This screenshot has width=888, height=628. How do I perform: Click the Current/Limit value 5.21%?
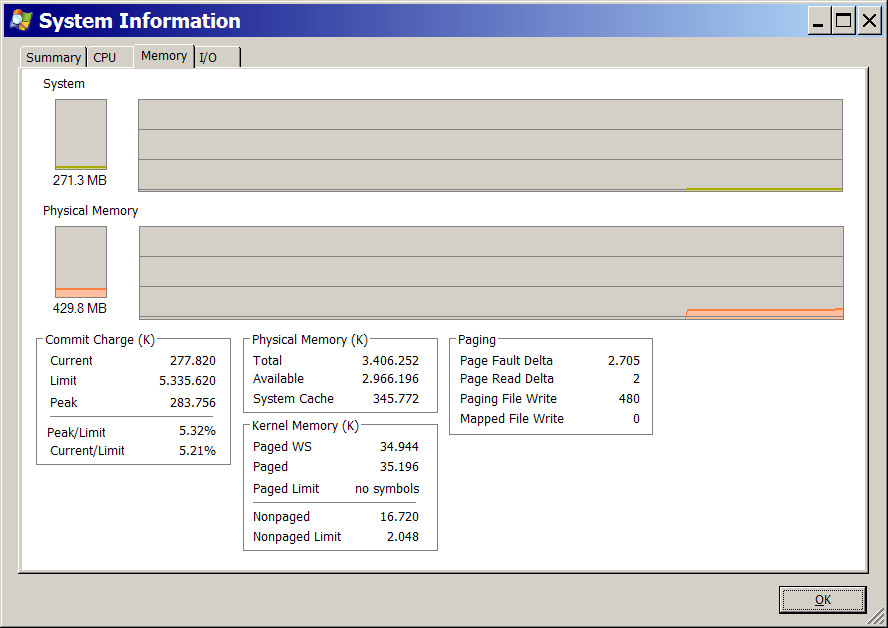click(197, 451)
